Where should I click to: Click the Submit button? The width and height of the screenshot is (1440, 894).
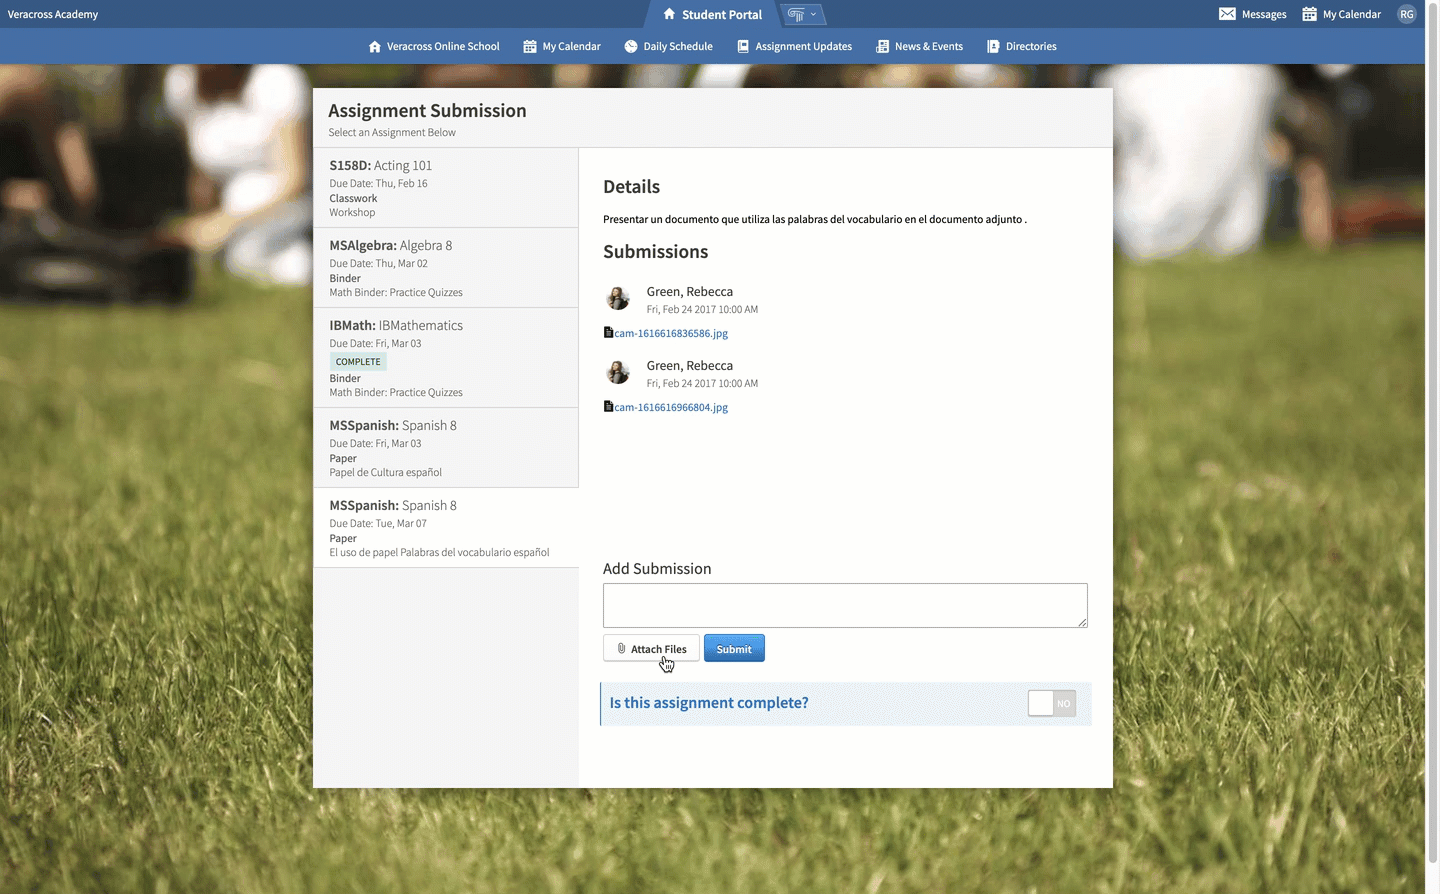734,648
